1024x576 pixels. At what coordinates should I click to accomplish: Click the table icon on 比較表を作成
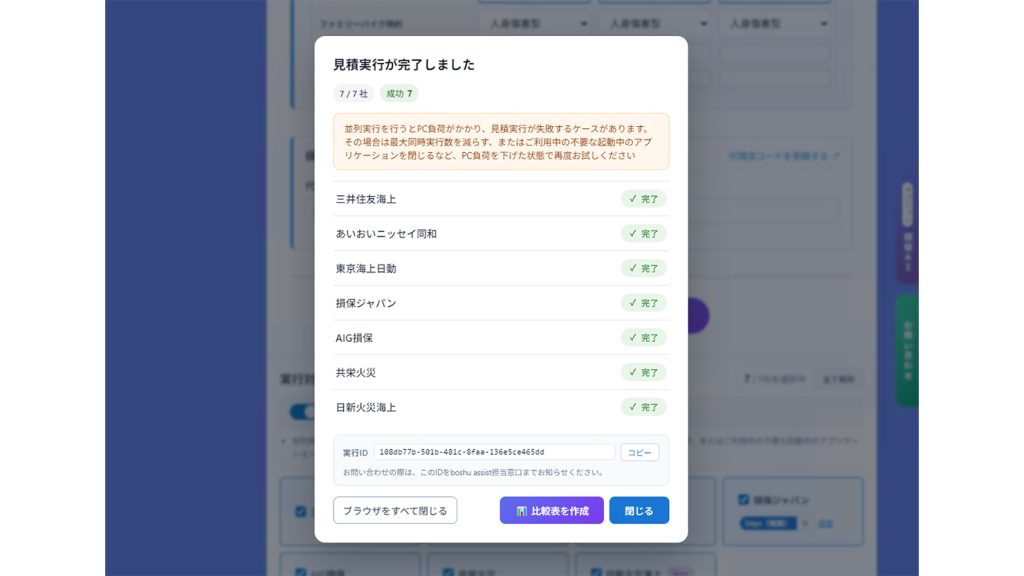pyautogui.click(x=521, y=511)
